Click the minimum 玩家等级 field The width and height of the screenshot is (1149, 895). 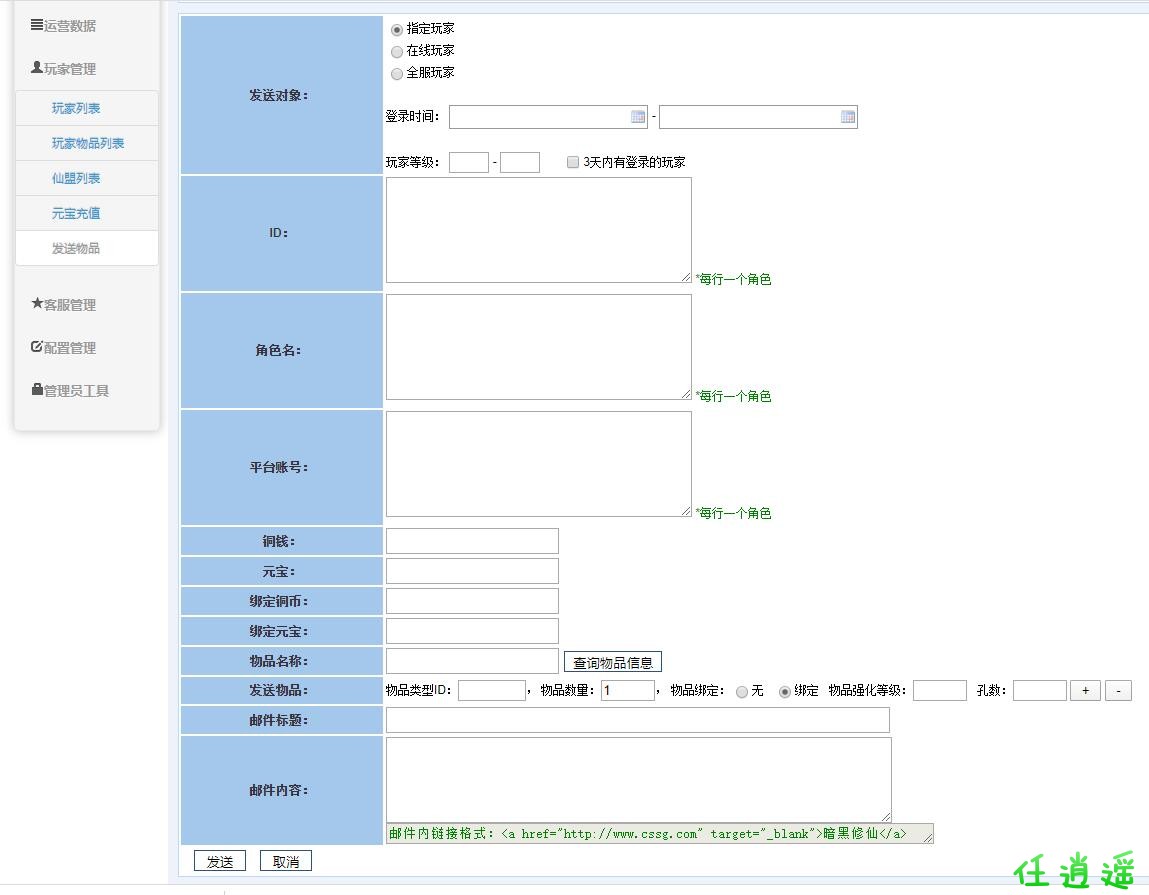coord(469,162)
